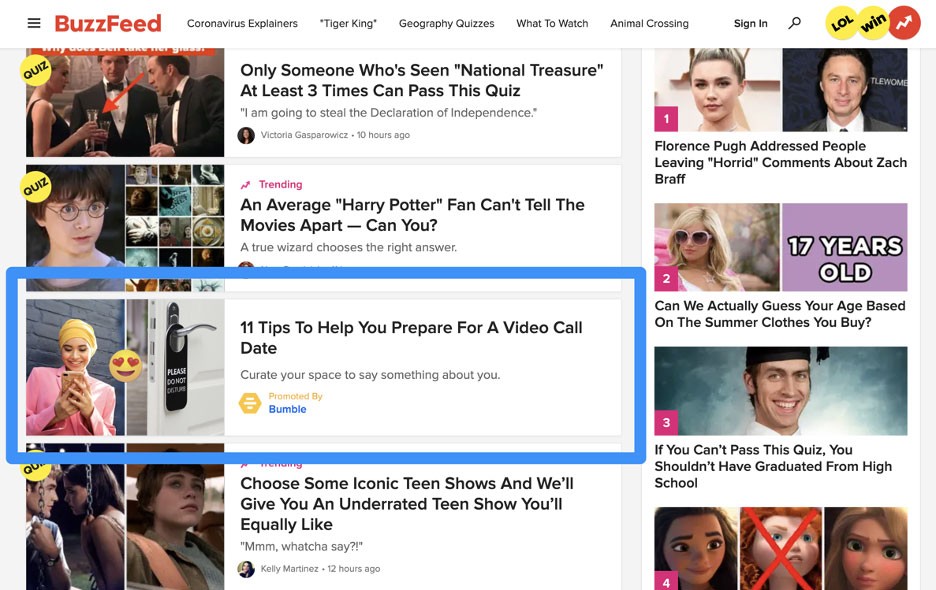Open "Tiger King" nav item

tap(348, 23)
